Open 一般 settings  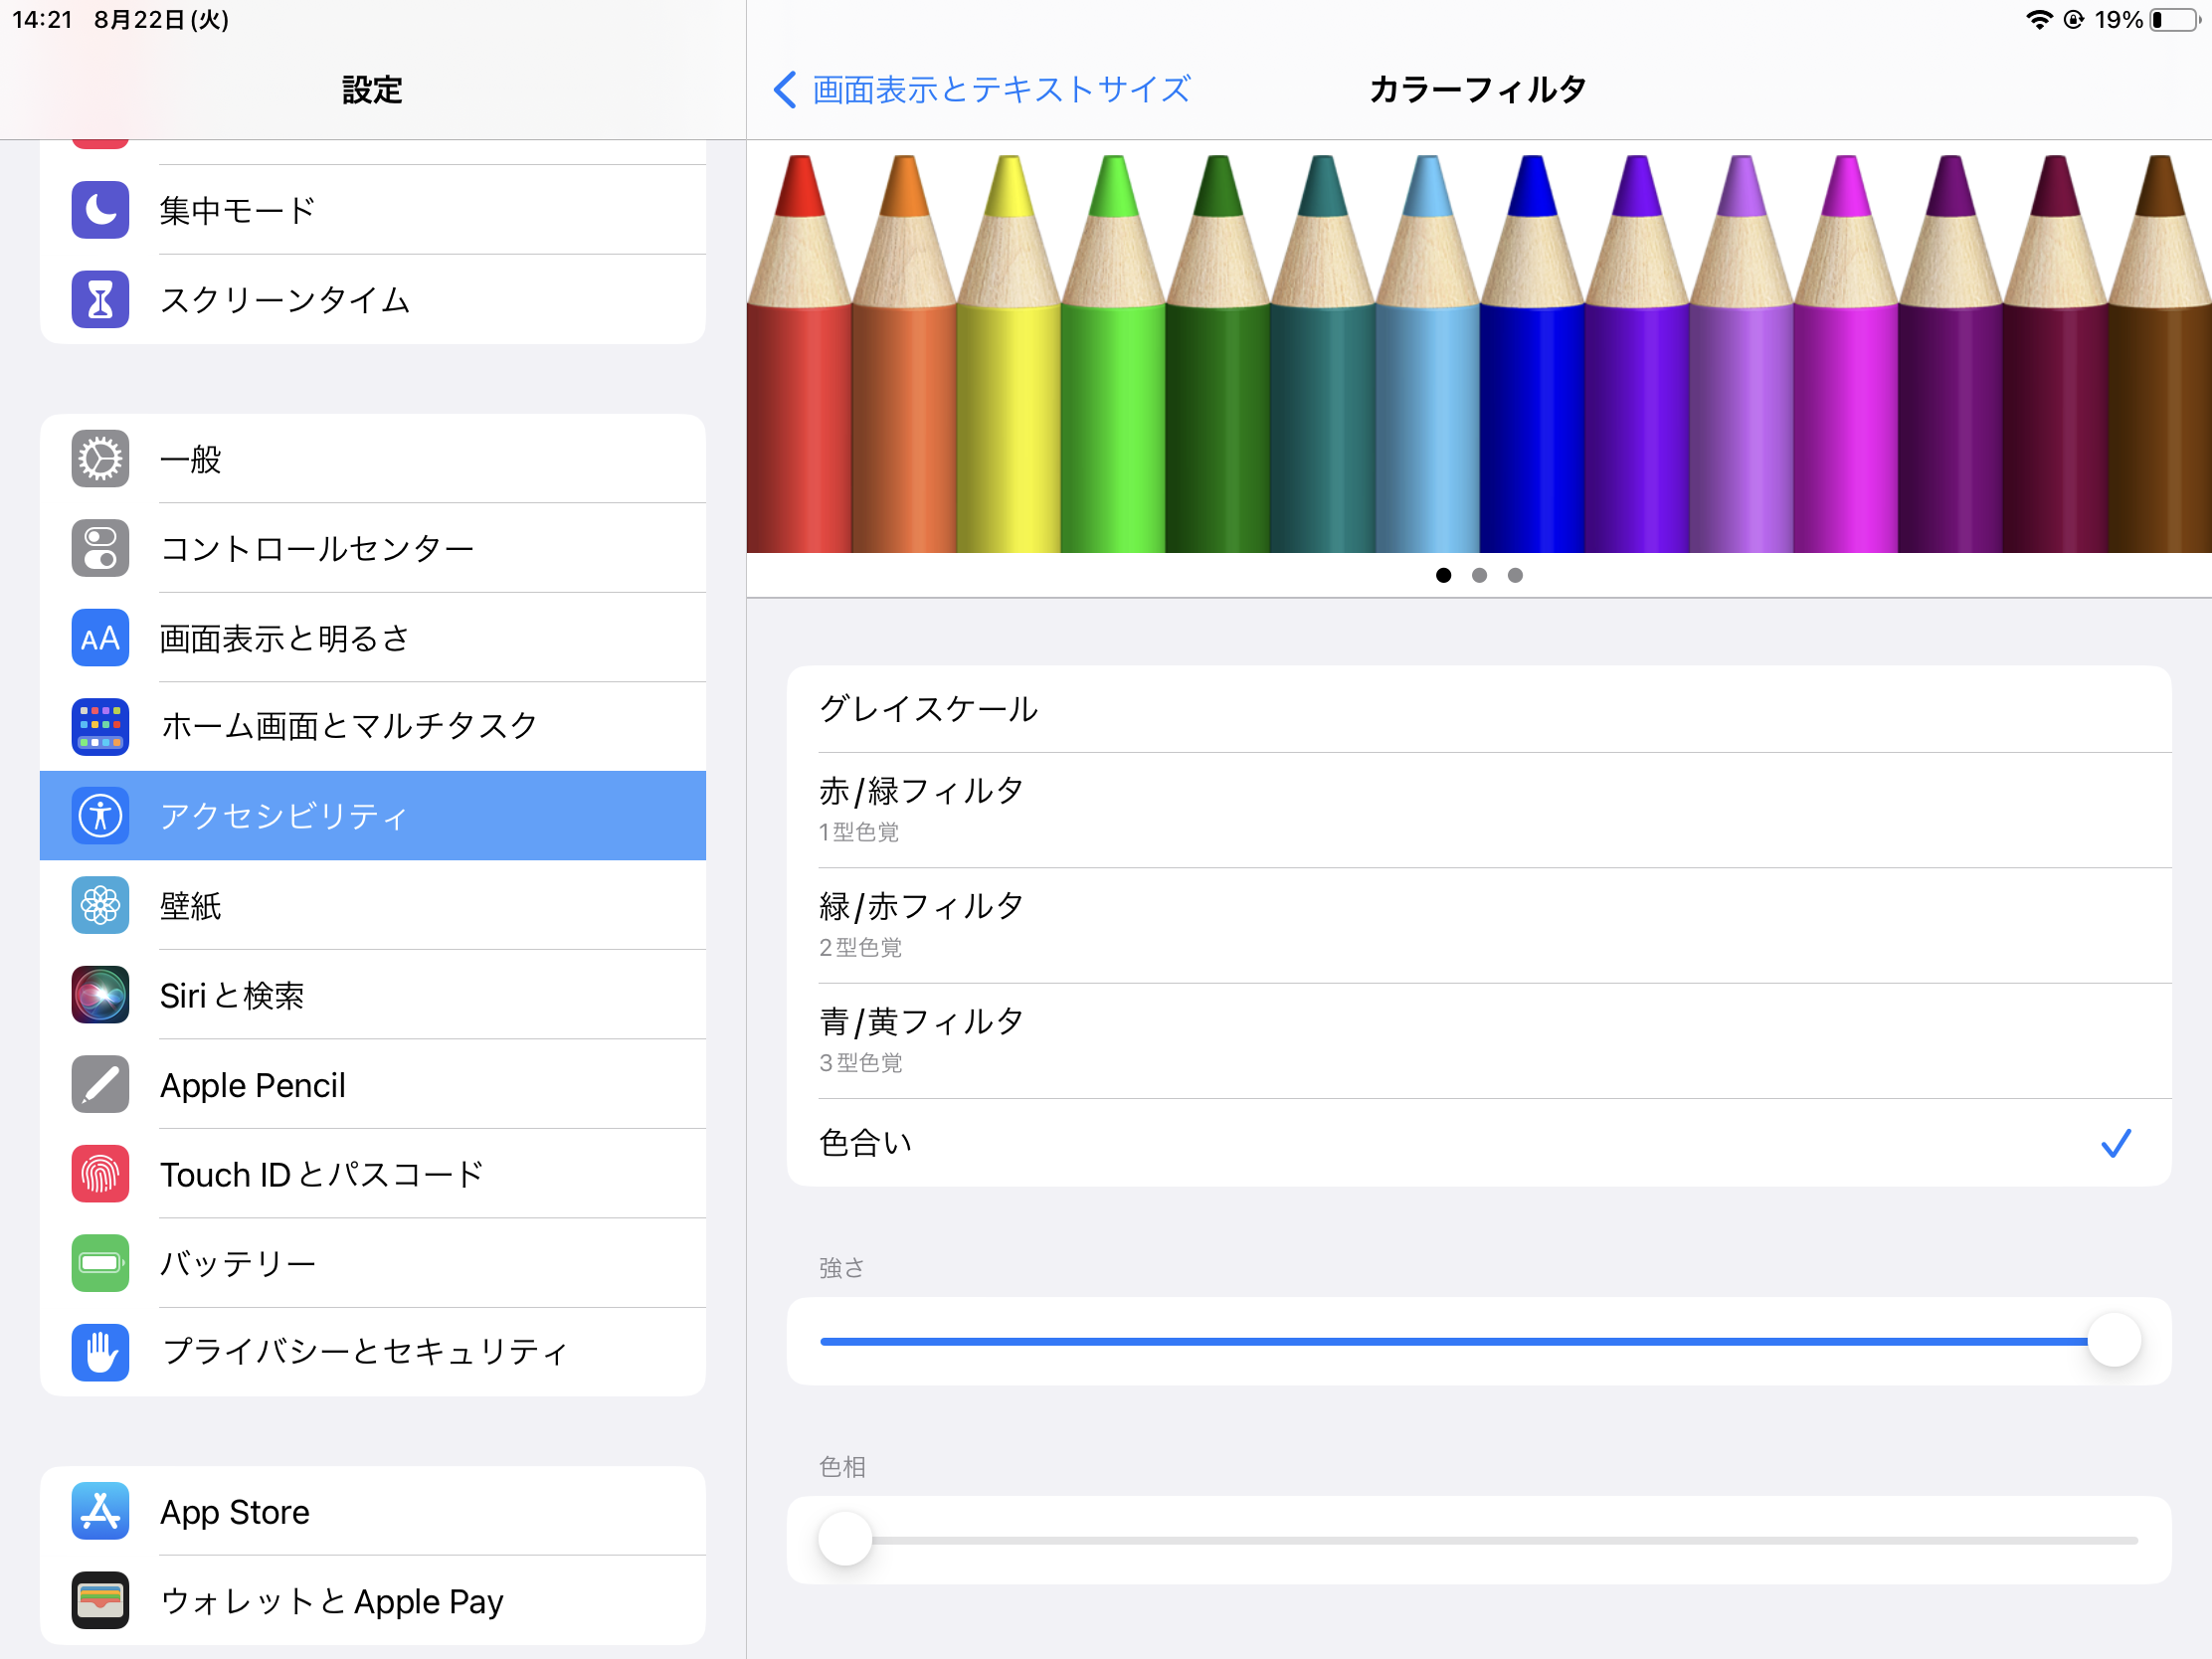coord(373,459)
